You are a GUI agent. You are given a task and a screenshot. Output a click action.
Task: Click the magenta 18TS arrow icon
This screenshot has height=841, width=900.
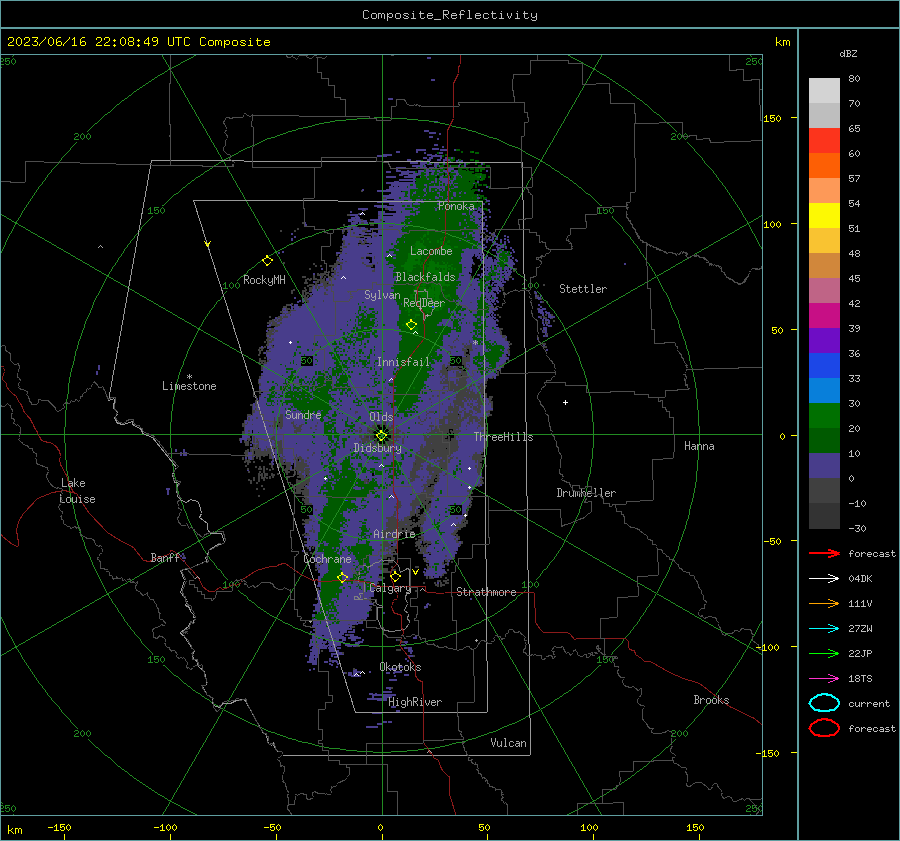824,679
